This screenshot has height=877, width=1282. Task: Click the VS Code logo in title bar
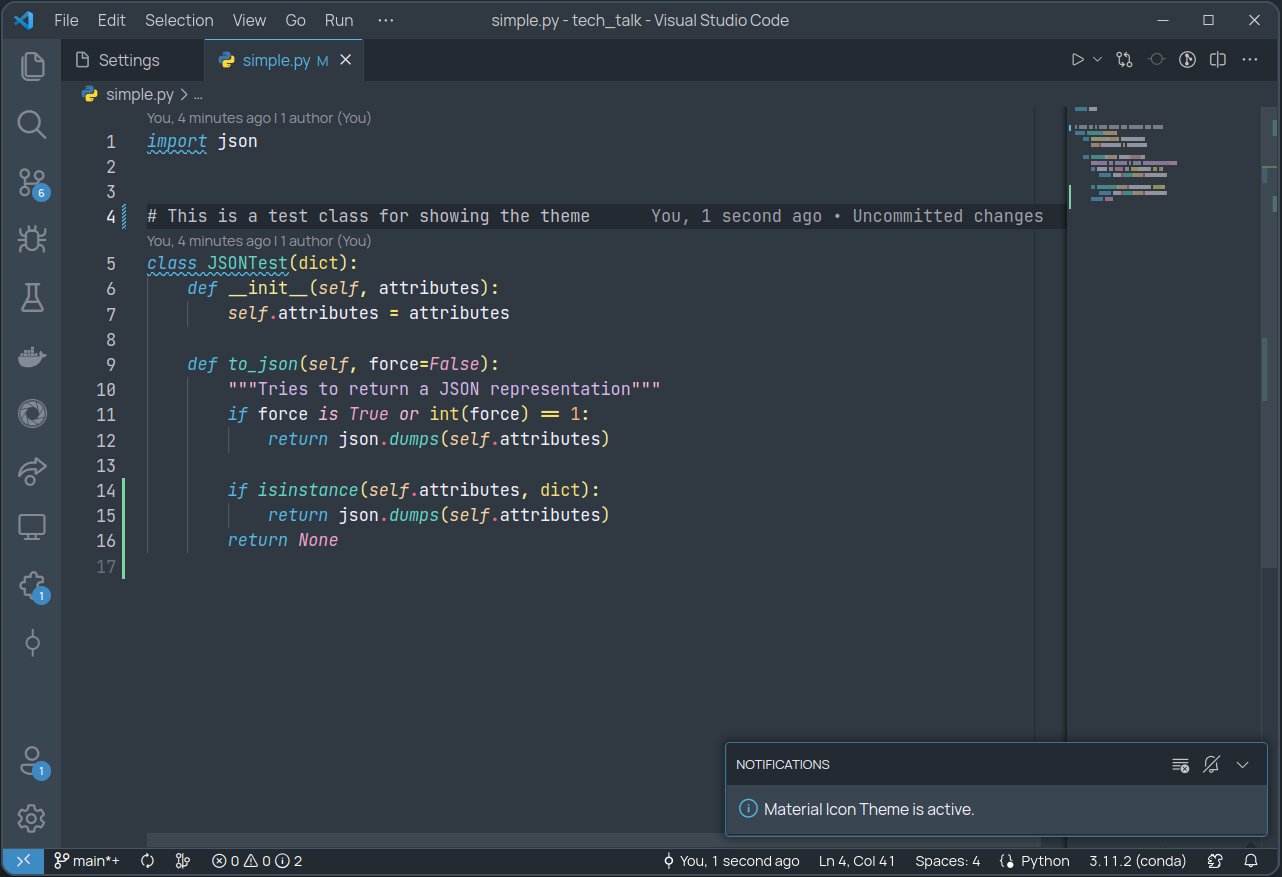(23, 20)
